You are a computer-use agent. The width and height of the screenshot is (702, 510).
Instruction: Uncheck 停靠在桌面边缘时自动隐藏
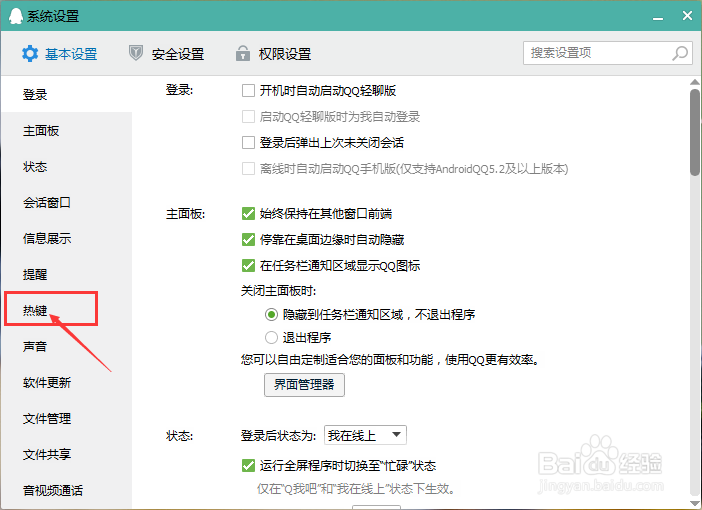click(248, 240)
